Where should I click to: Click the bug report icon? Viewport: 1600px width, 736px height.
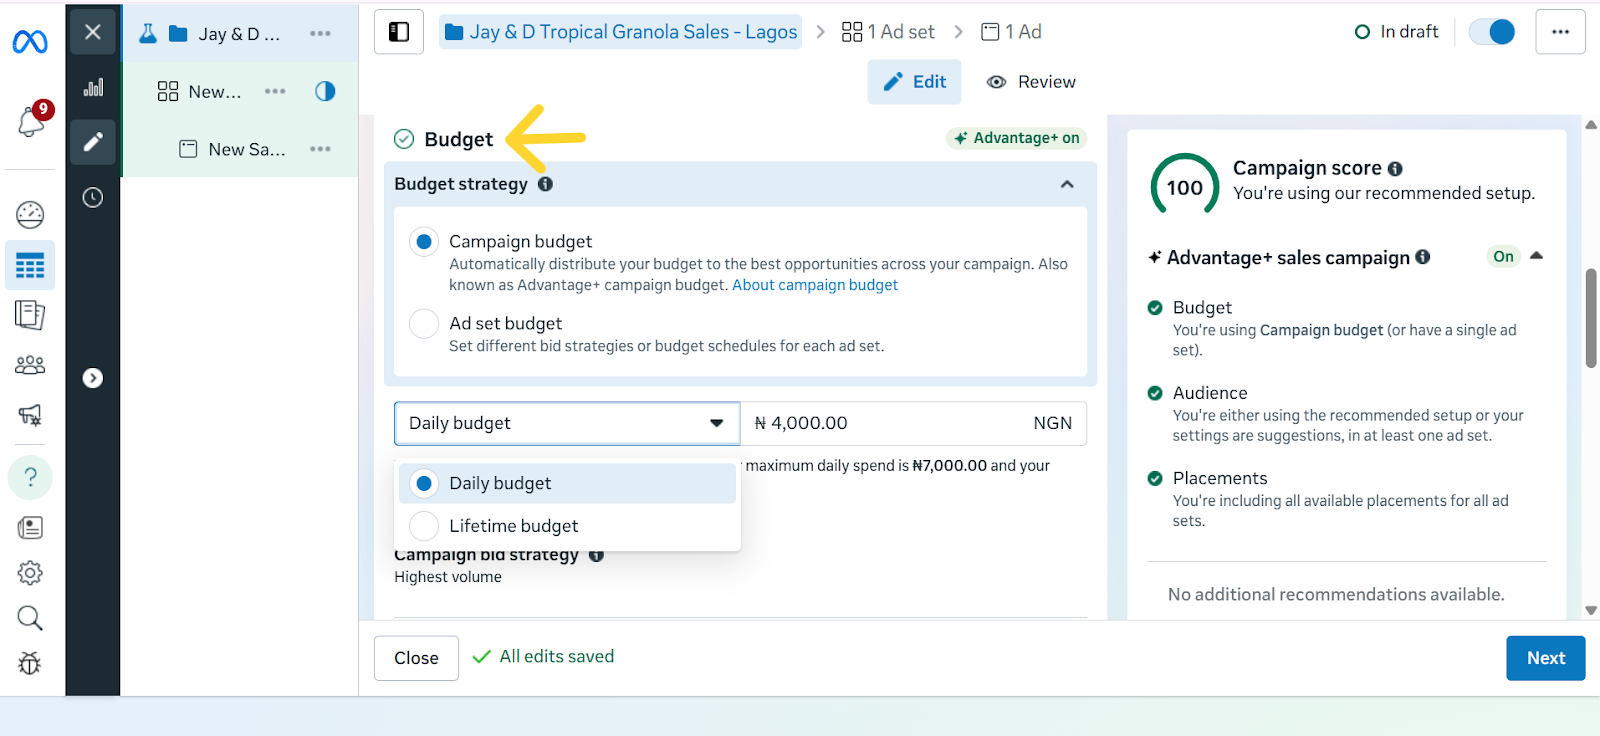[x=30, y=663]
